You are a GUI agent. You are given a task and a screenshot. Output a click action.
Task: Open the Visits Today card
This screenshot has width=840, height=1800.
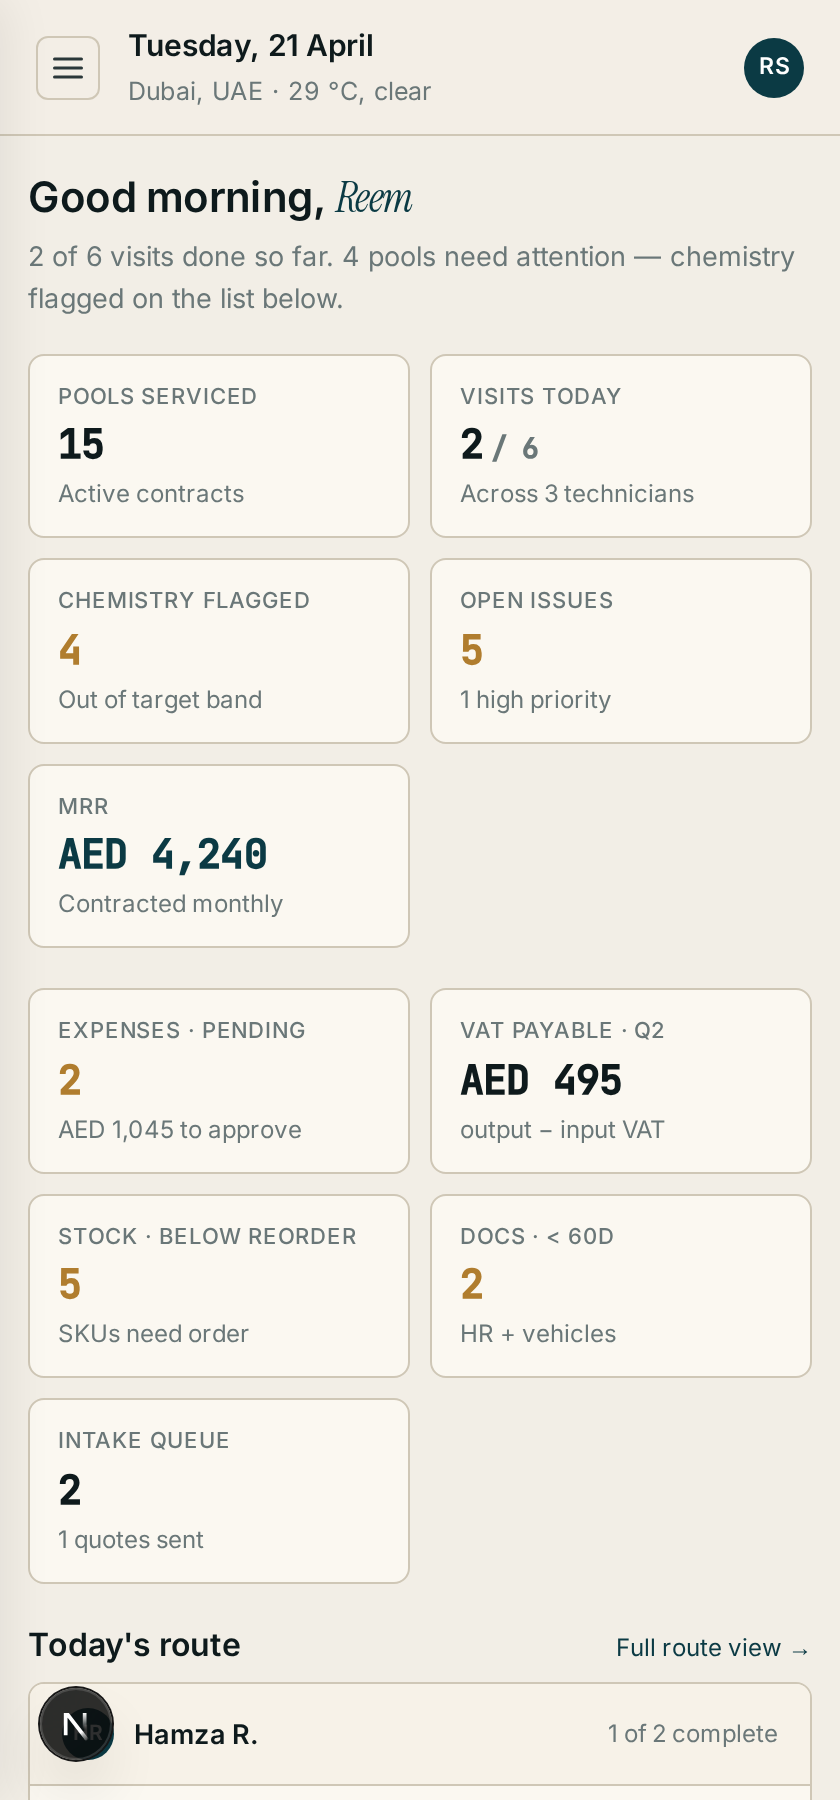click(x=621, y=446)
